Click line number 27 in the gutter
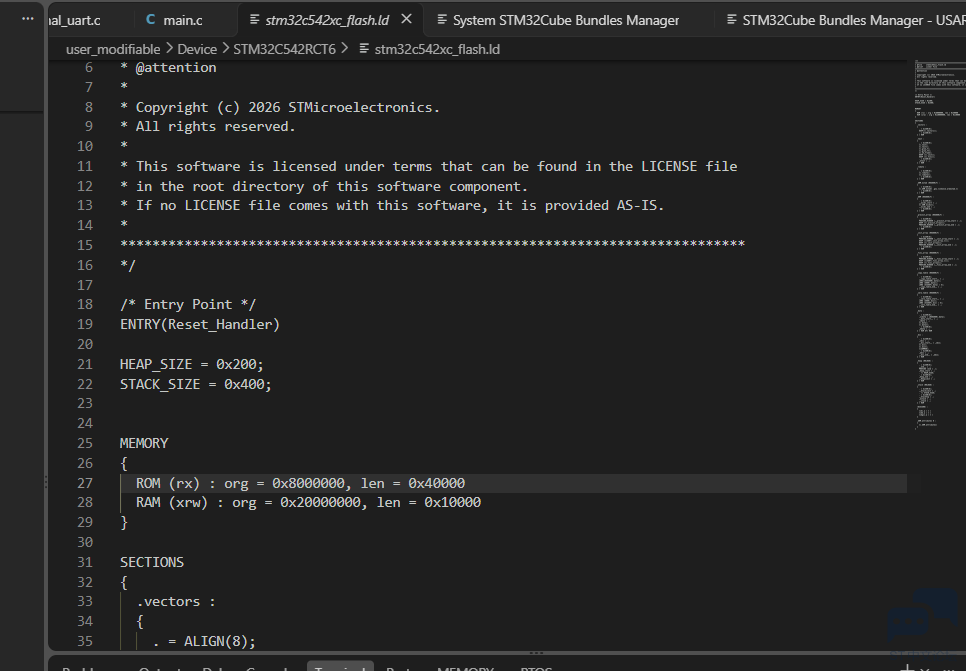 point(85,483)
